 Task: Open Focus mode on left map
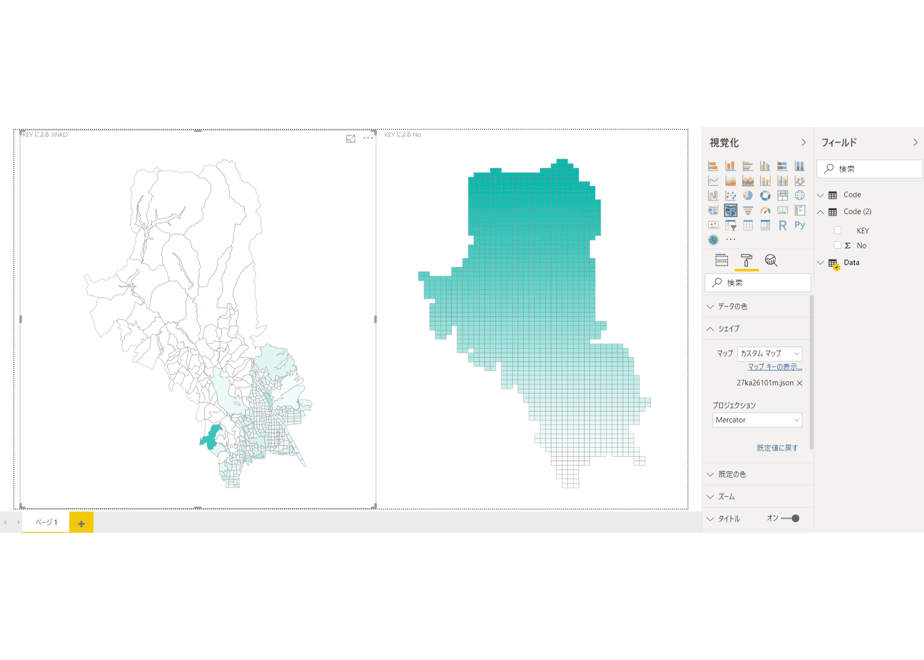pyautogui.click(x=351, y=138)
